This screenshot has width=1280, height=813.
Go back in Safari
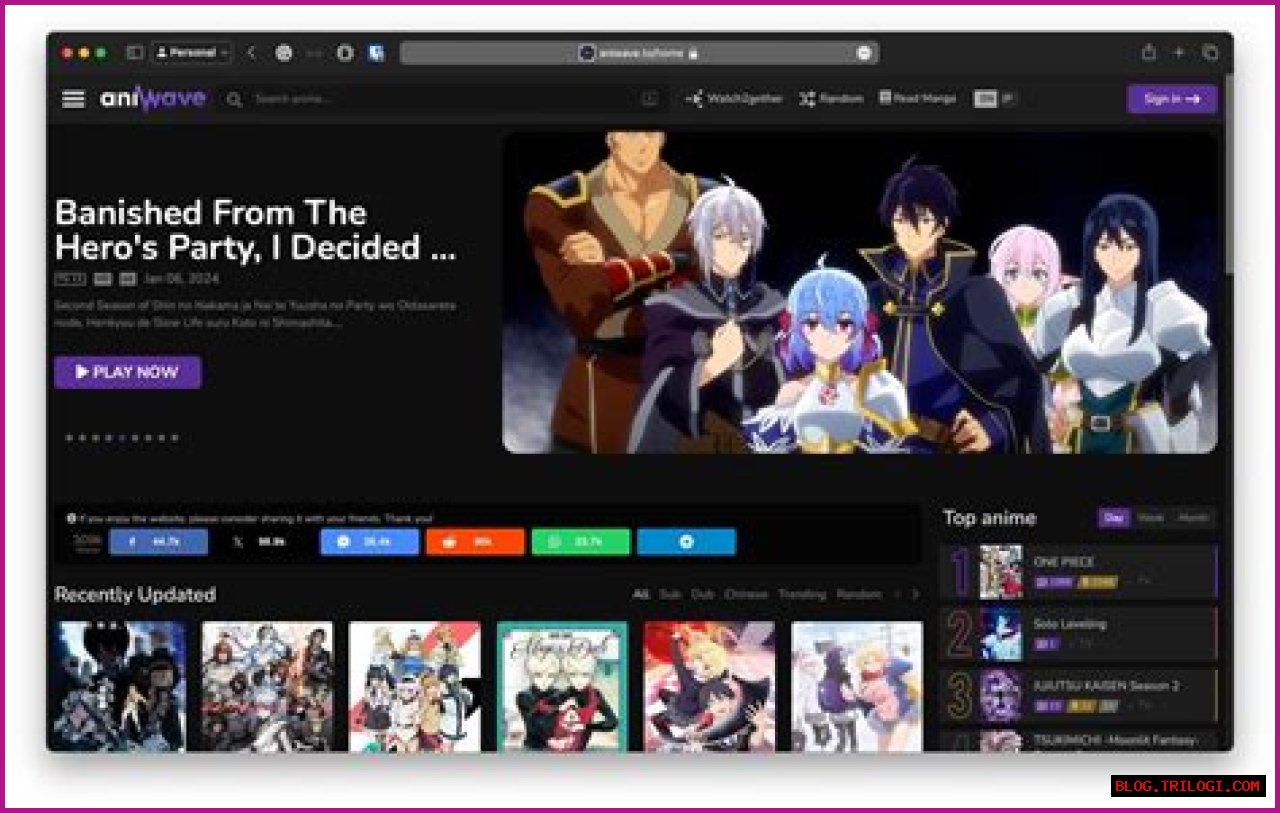[x=251, y=52]
